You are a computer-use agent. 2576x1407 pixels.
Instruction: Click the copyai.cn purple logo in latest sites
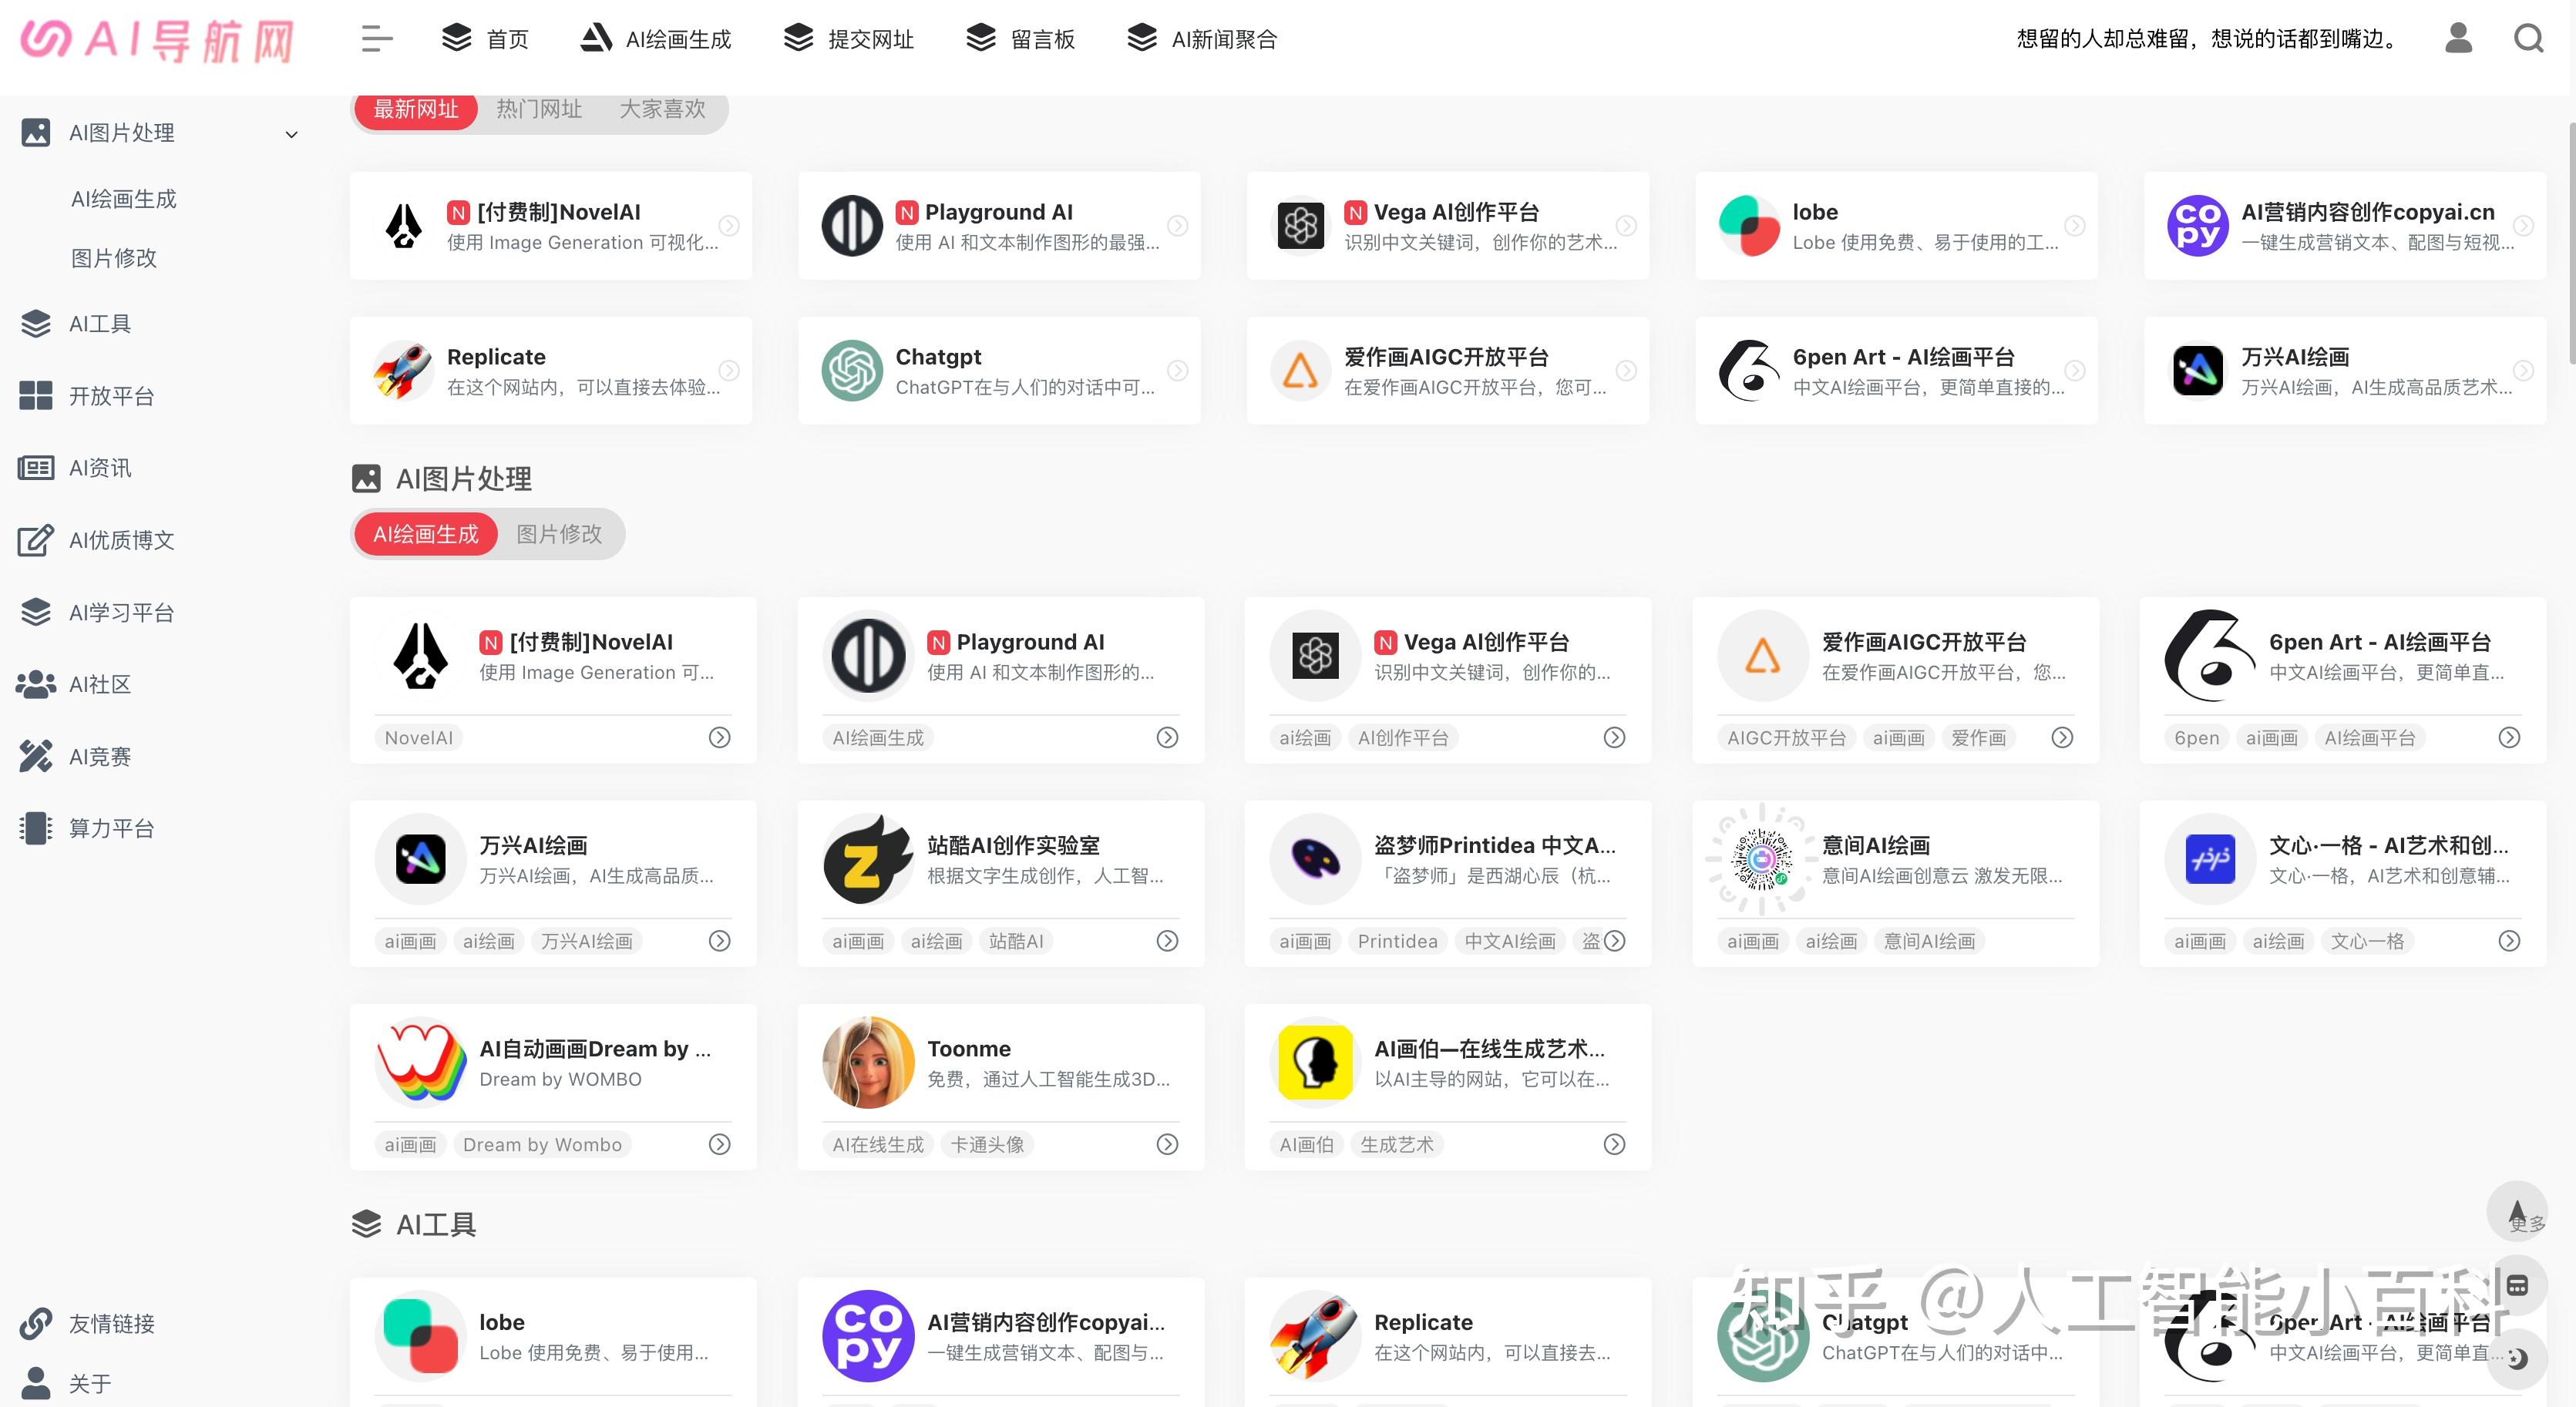pyautogui.click(x=2197, y=226)
